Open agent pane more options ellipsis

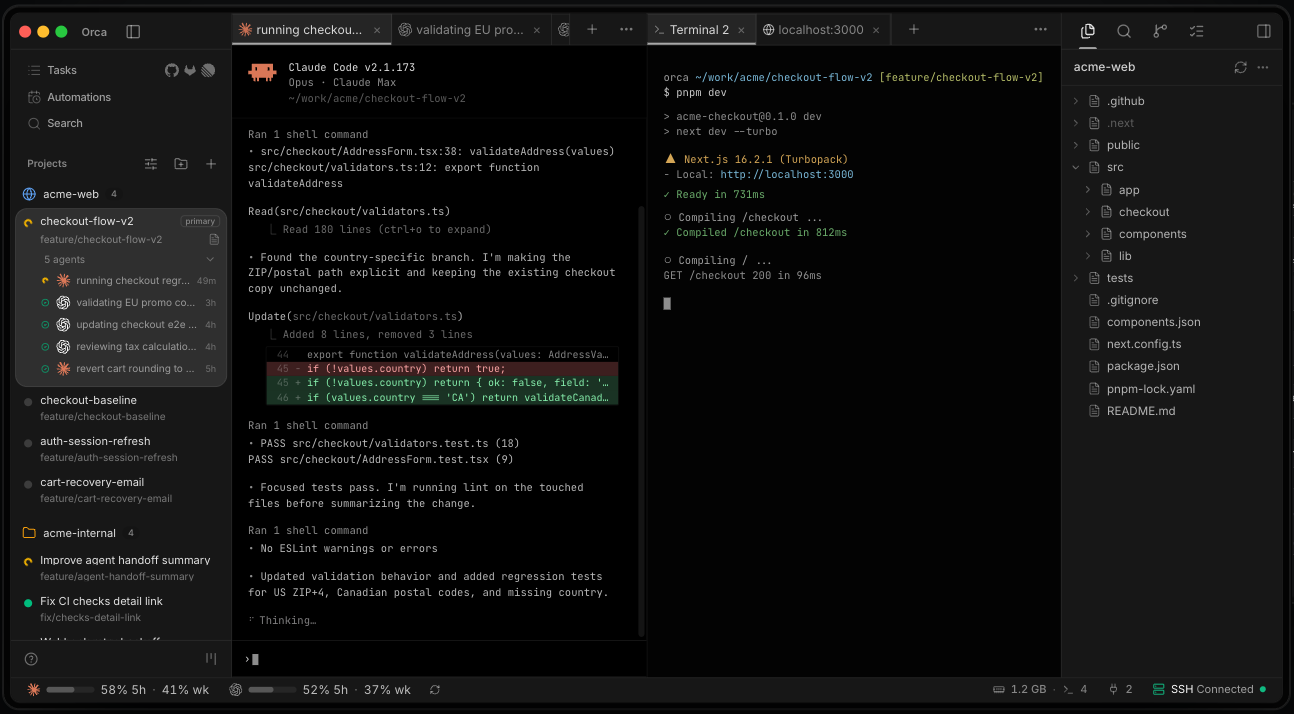click(626, 30)
